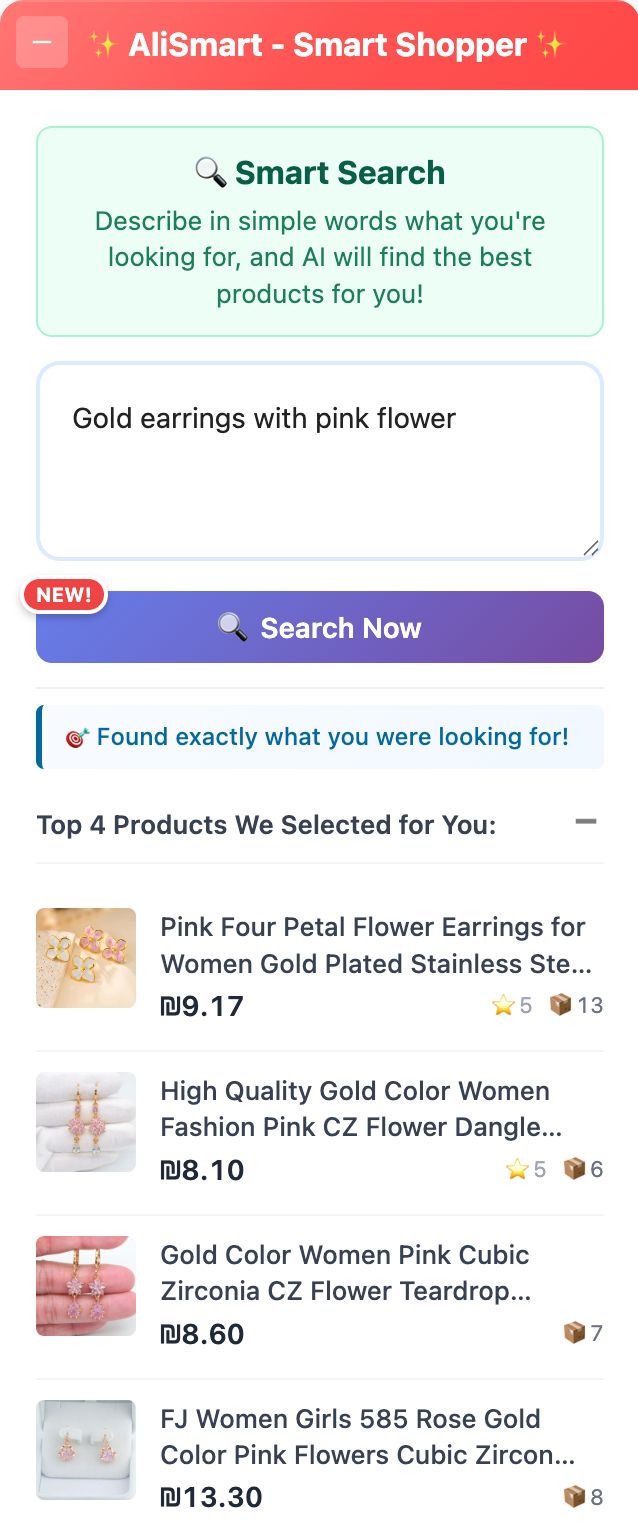Viewport: 638px width, 1534px height.
Task: Click the textarea resize handle
Action: (591, 547)
